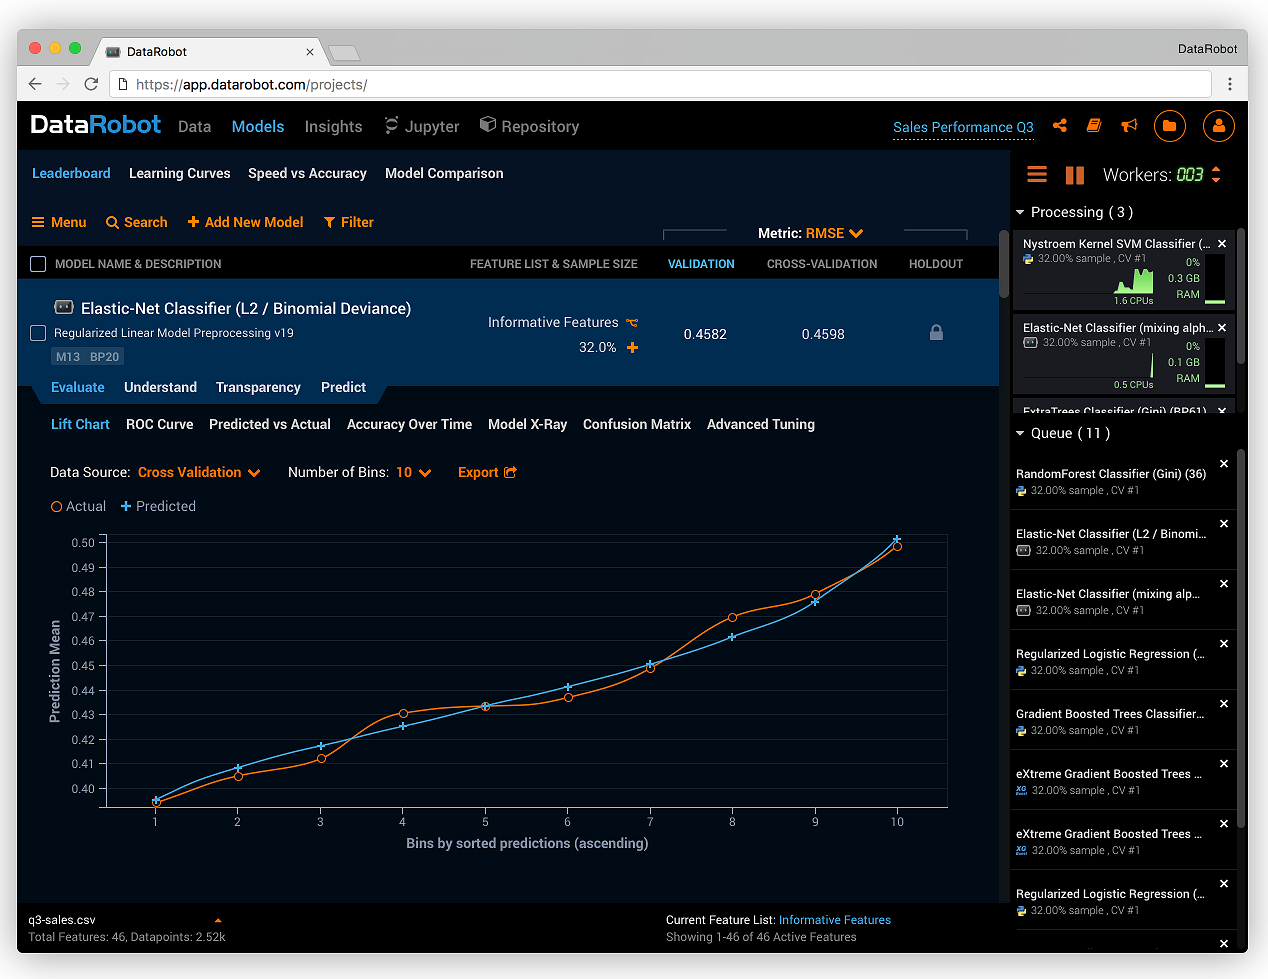
Task: Click the worker queue list icon
Action: click(1037, 175)
